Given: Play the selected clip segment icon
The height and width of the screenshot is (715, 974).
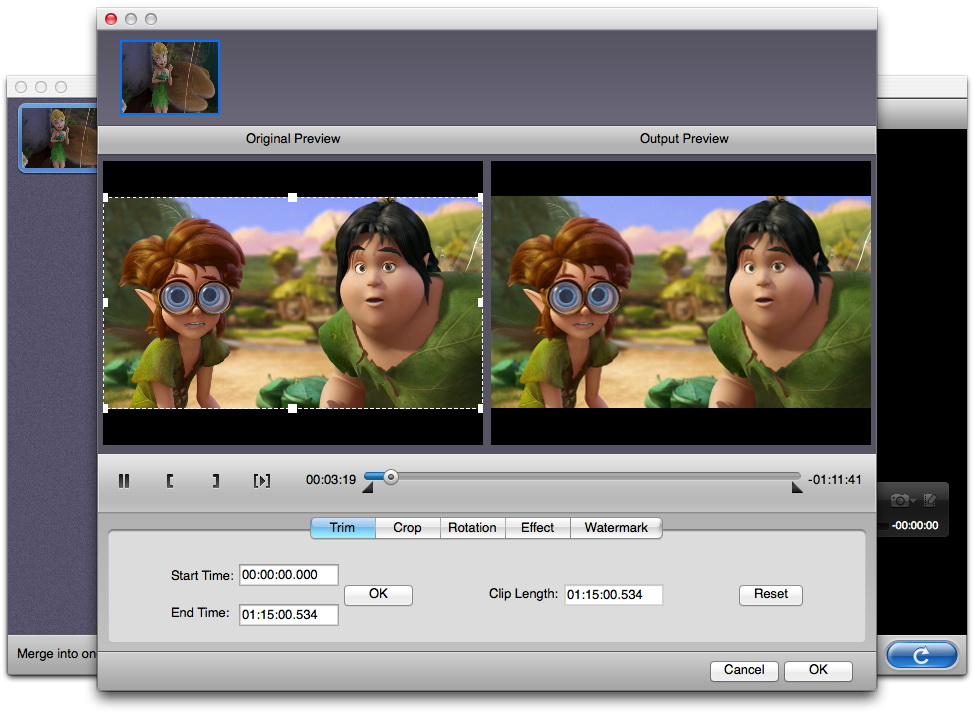Looking at the screenshot, I should click(x=262, y=480).
